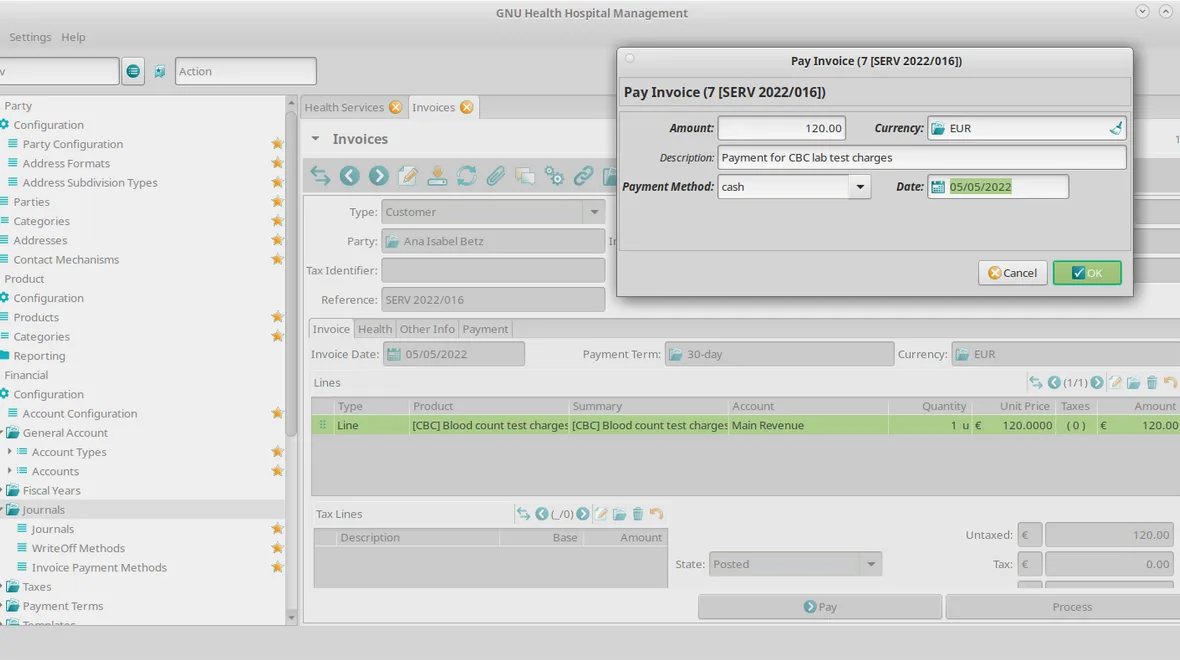
Task: Go to previous record in Invoices toolbar
Action: 349,176
